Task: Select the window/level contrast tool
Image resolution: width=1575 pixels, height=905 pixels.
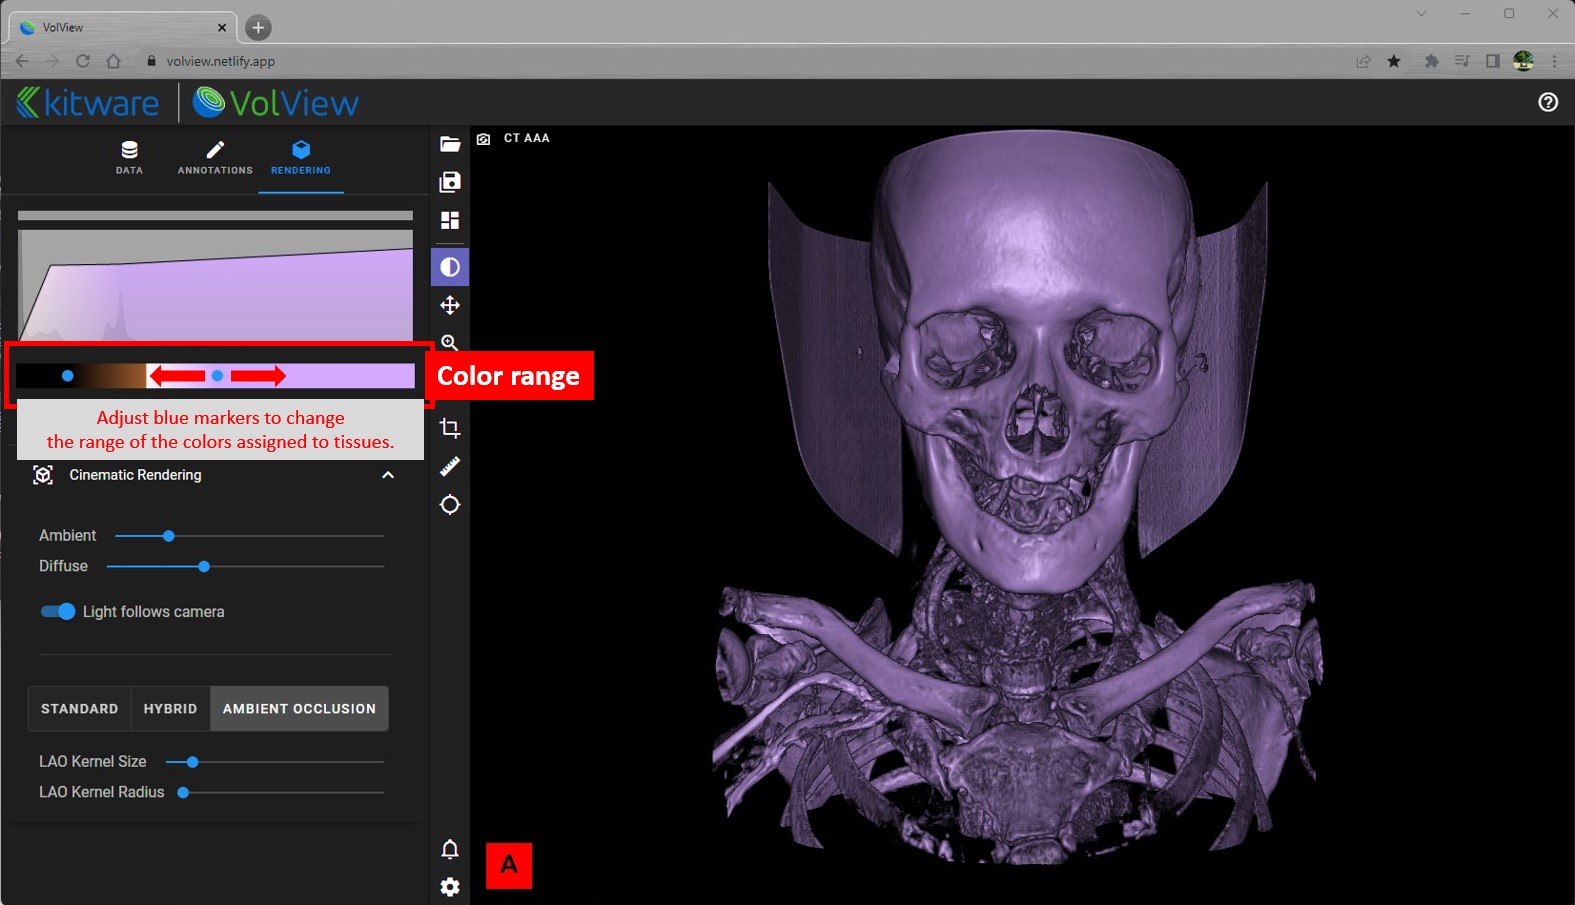Action: pos(450,267)
